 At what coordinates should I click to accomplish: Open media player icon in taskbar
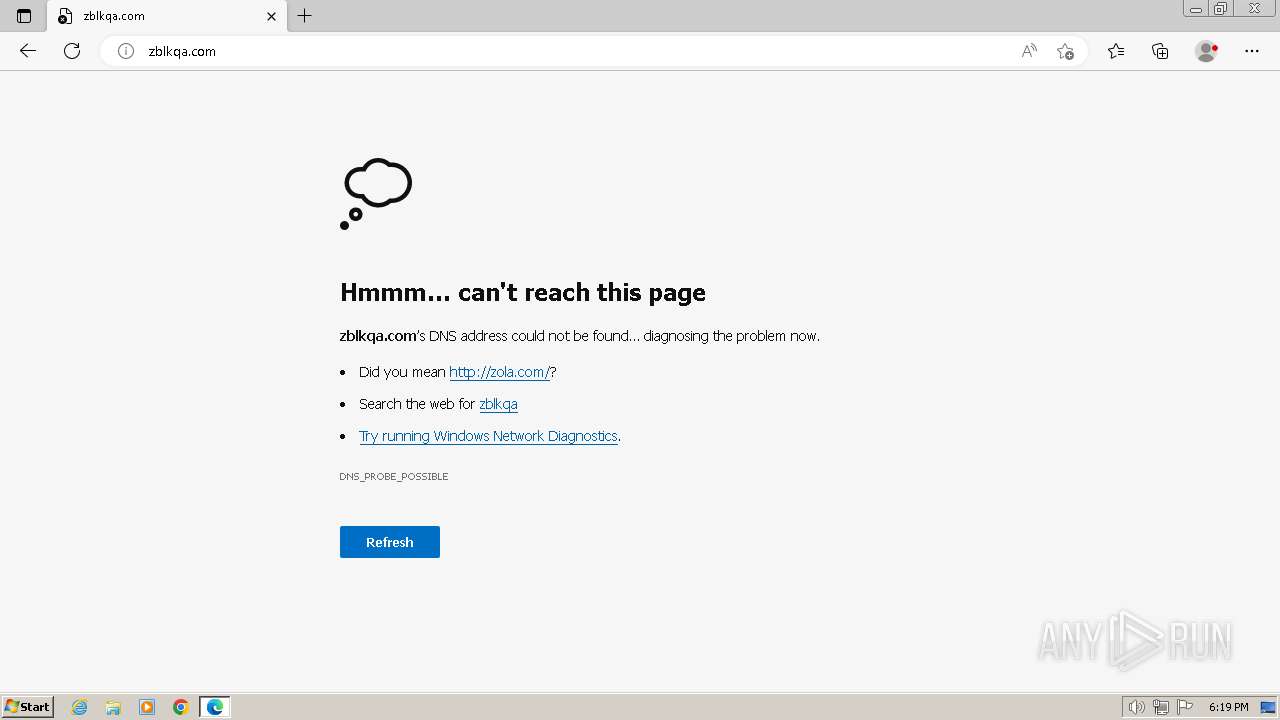(x=147, y=707)
